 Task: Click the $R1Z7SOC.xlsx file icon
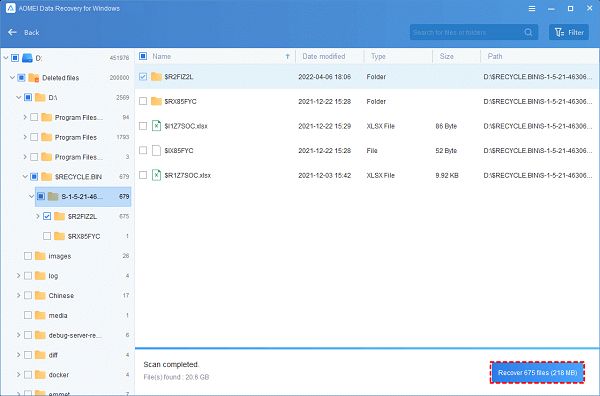click(x=156, y=175)
